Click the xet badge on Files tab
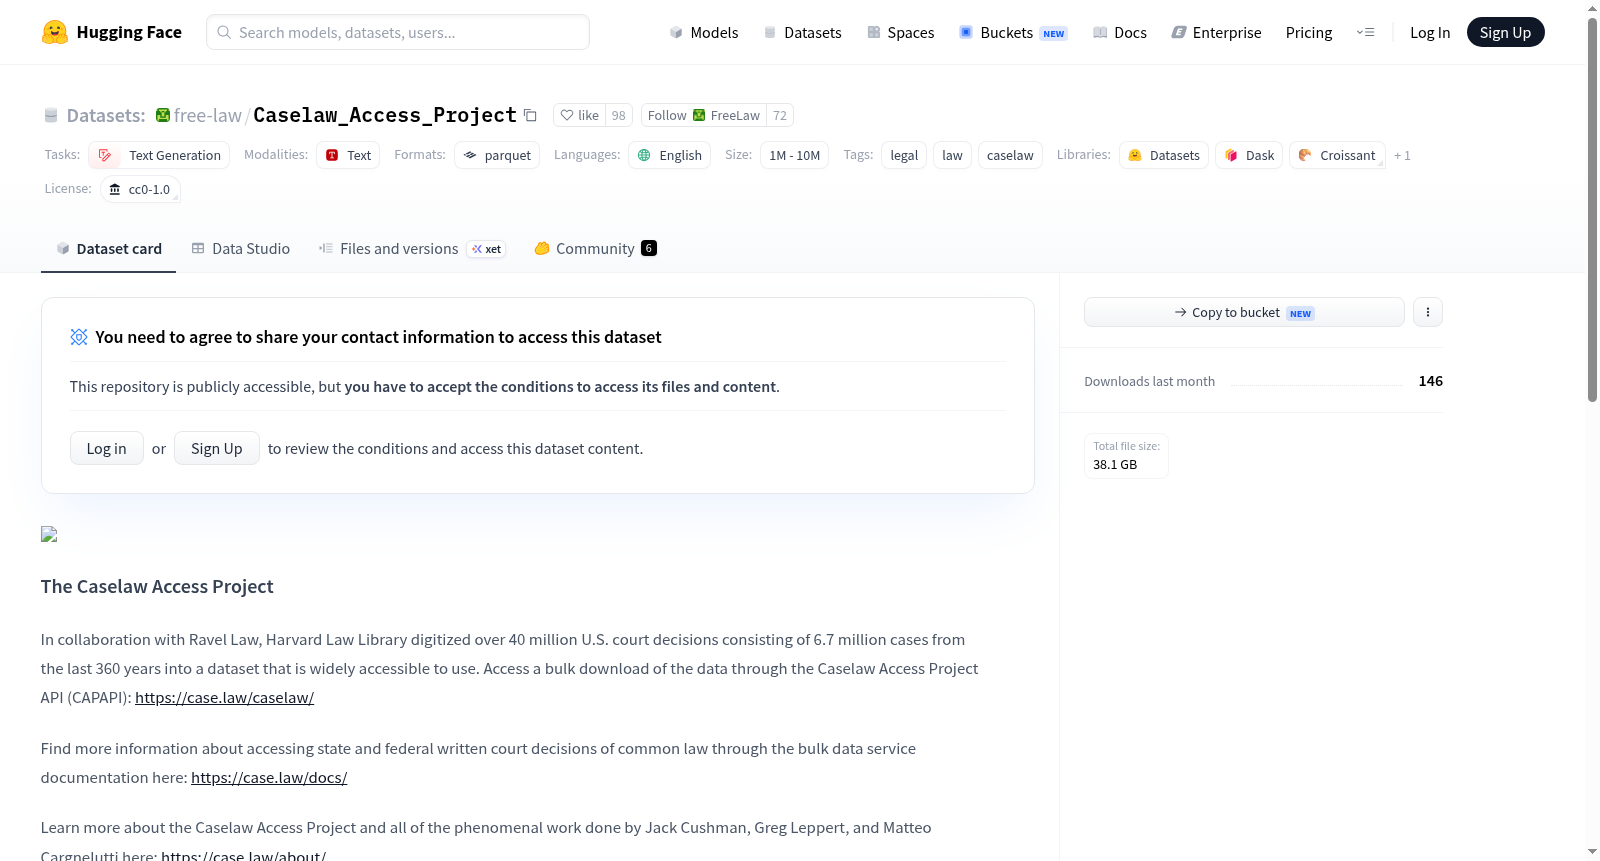1600x861 pixels. (x=486, y=249)
